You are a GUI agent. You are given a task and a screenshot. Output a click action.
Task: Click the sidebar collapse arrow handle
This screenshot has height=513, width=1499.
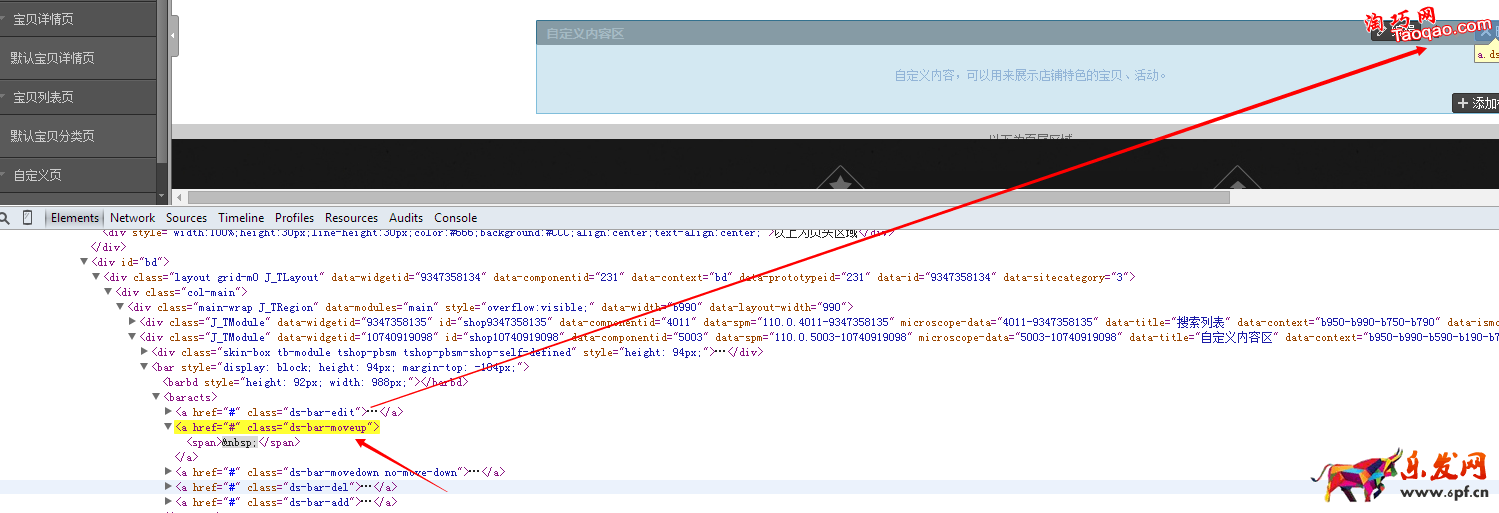coord(173,36)
